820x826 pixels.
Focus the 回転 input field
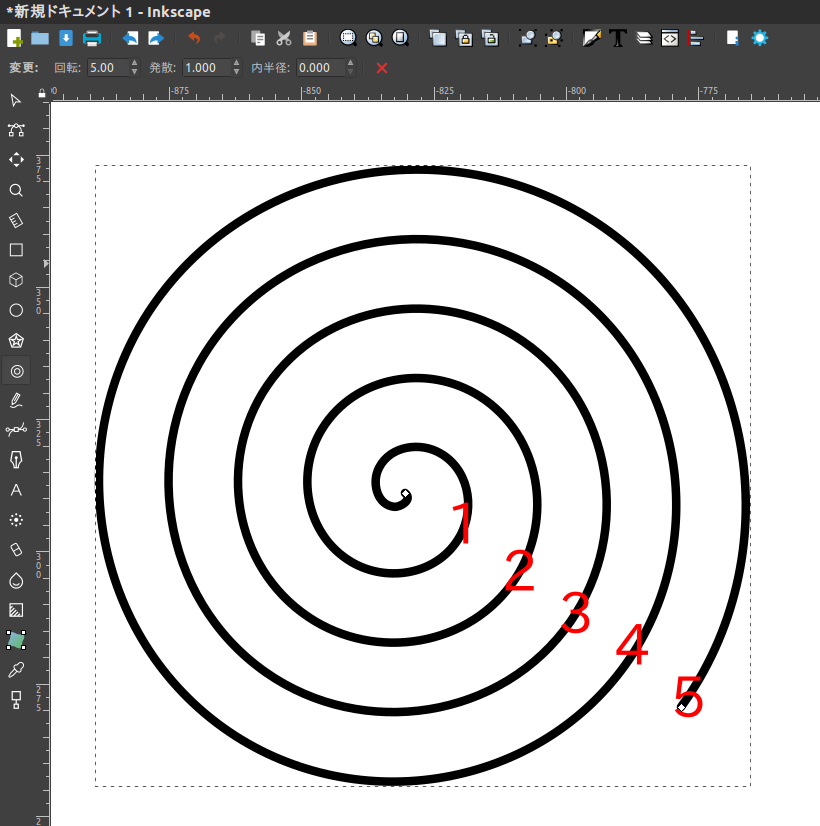(108, 67)
